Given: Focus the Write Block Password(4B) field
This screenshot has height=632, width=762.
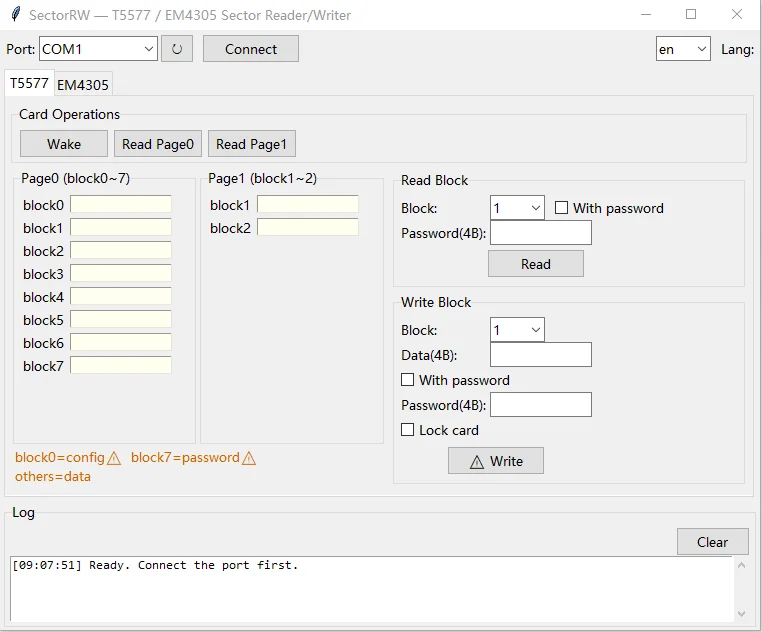Looking at the screenshot, I should (x=541, y=404).
